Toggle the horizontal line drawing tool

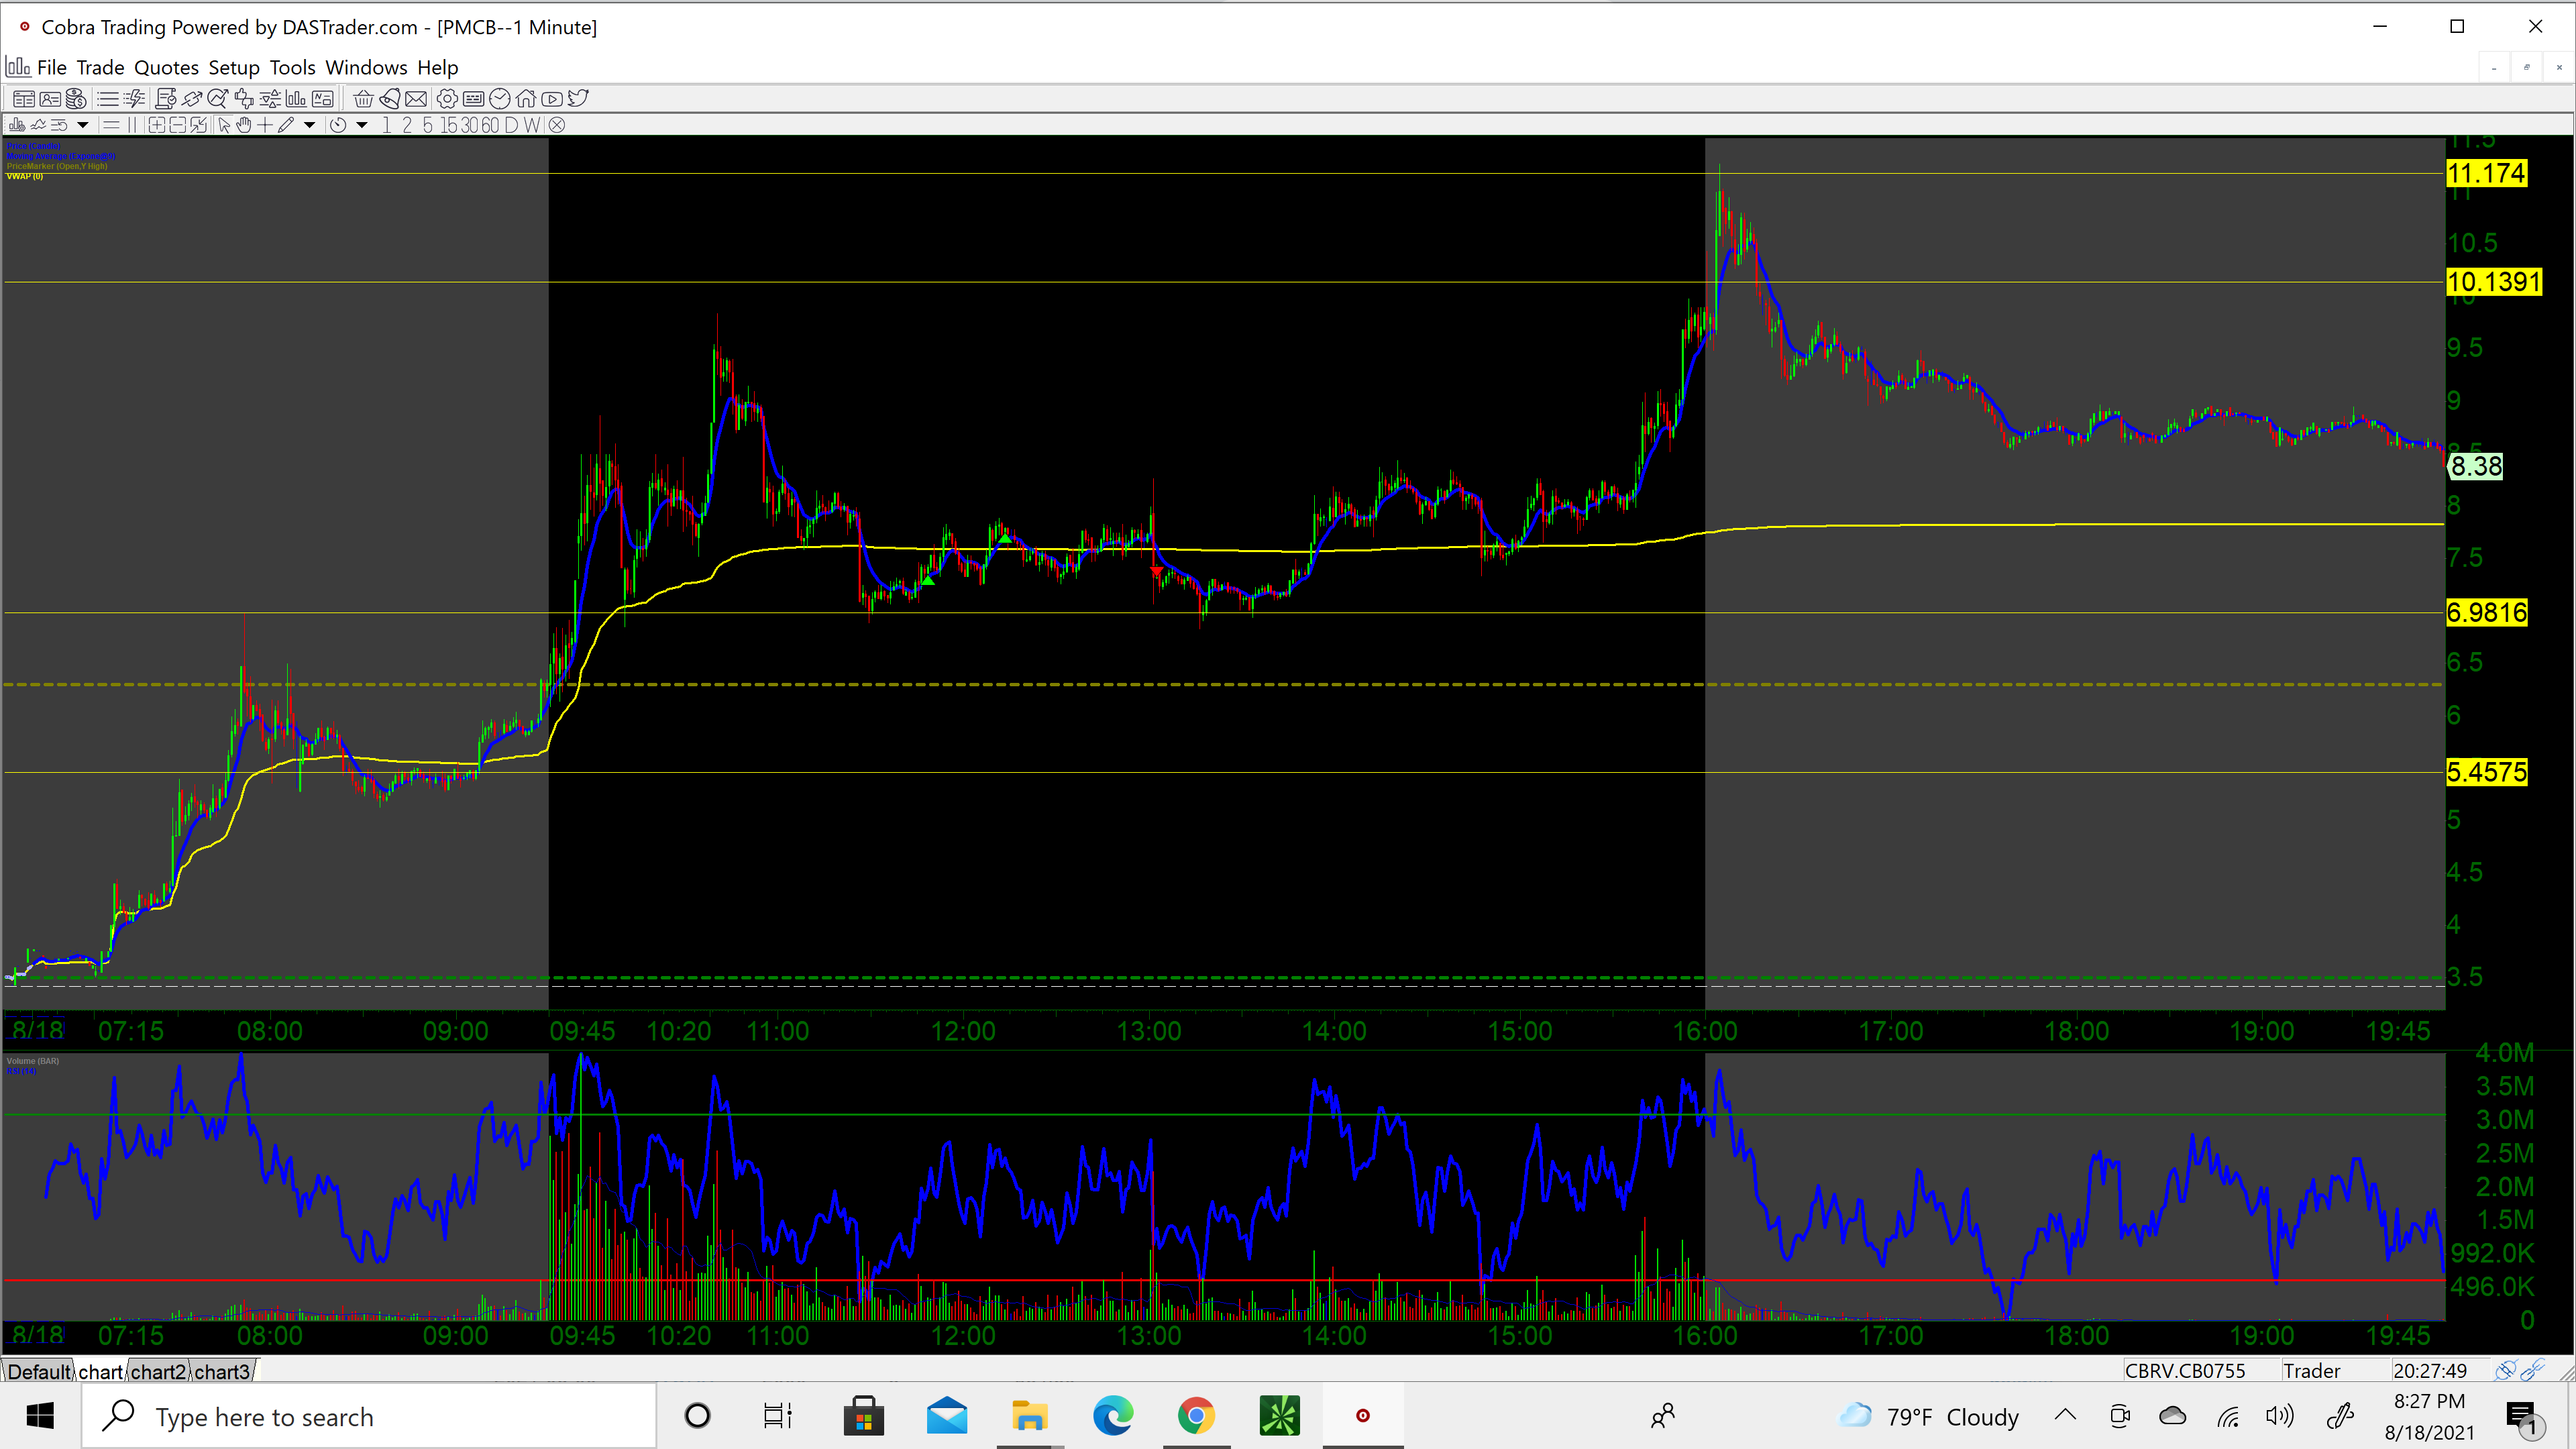(111, 125)
